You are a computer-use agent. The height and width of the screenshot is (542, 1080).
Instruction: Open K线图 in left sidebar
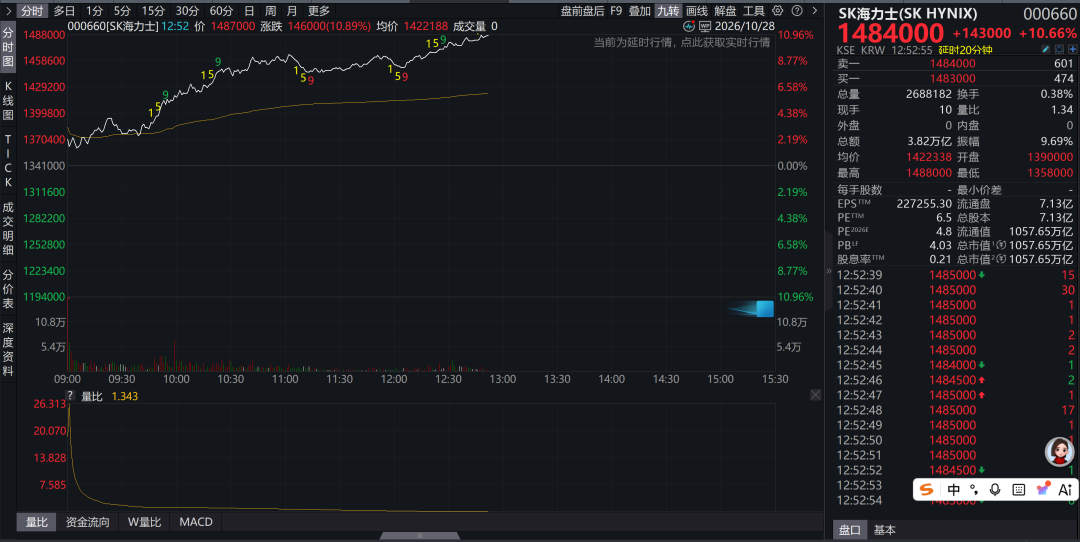8,101
